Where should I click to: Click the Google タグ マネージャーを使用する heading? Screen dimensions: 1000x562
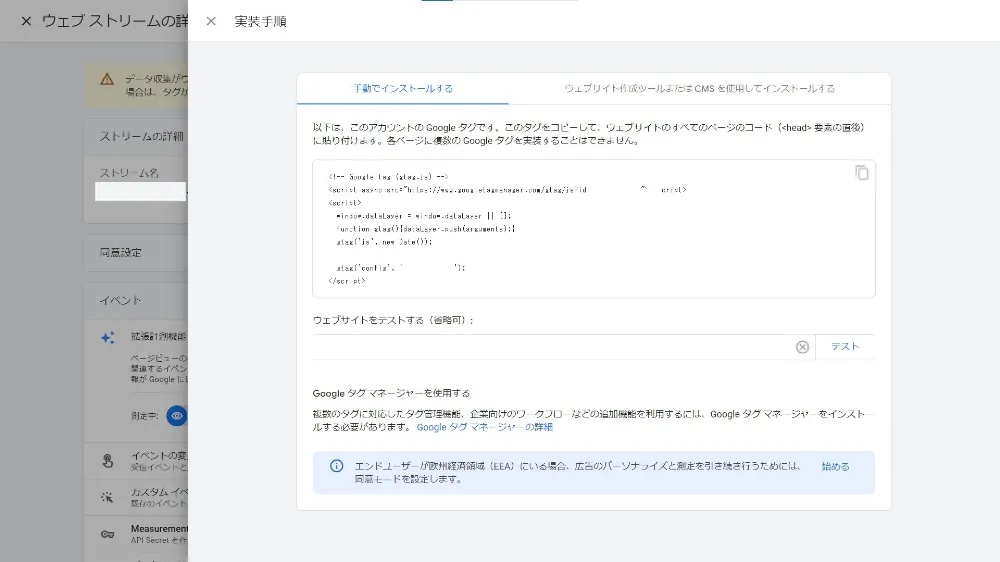(391, 393)
